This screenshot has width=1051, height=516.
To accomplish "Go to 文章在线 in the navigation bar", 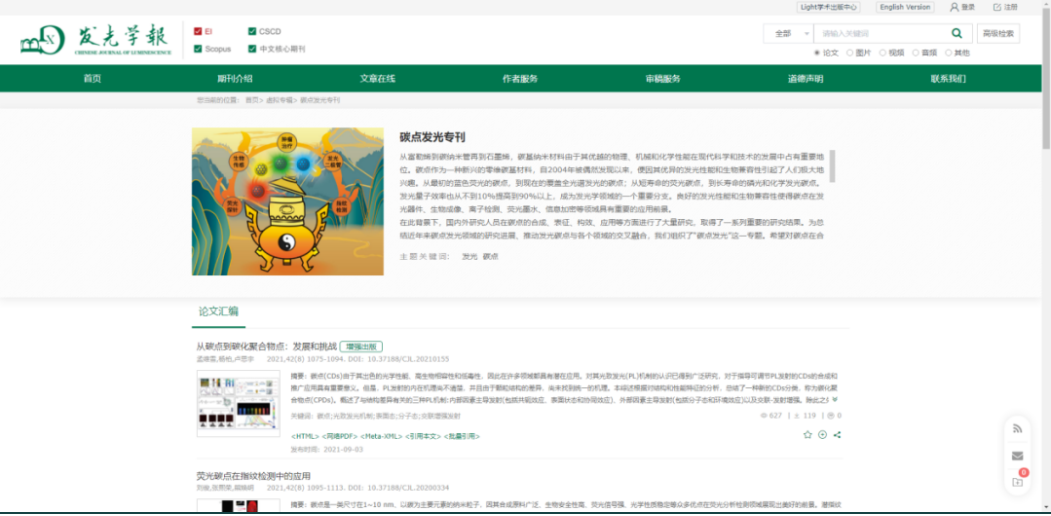I will pyautogui.click(x=378, y=79).
